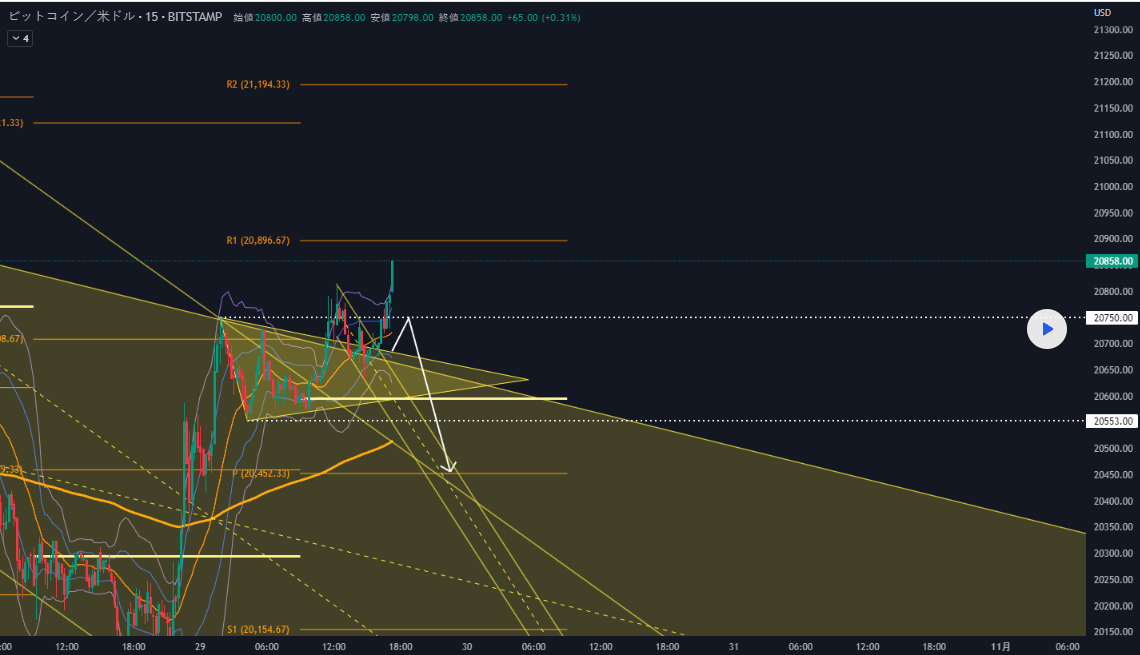Click the 29 date marker on time axis
Viewport: 1140px width, 655px height.
200,646
